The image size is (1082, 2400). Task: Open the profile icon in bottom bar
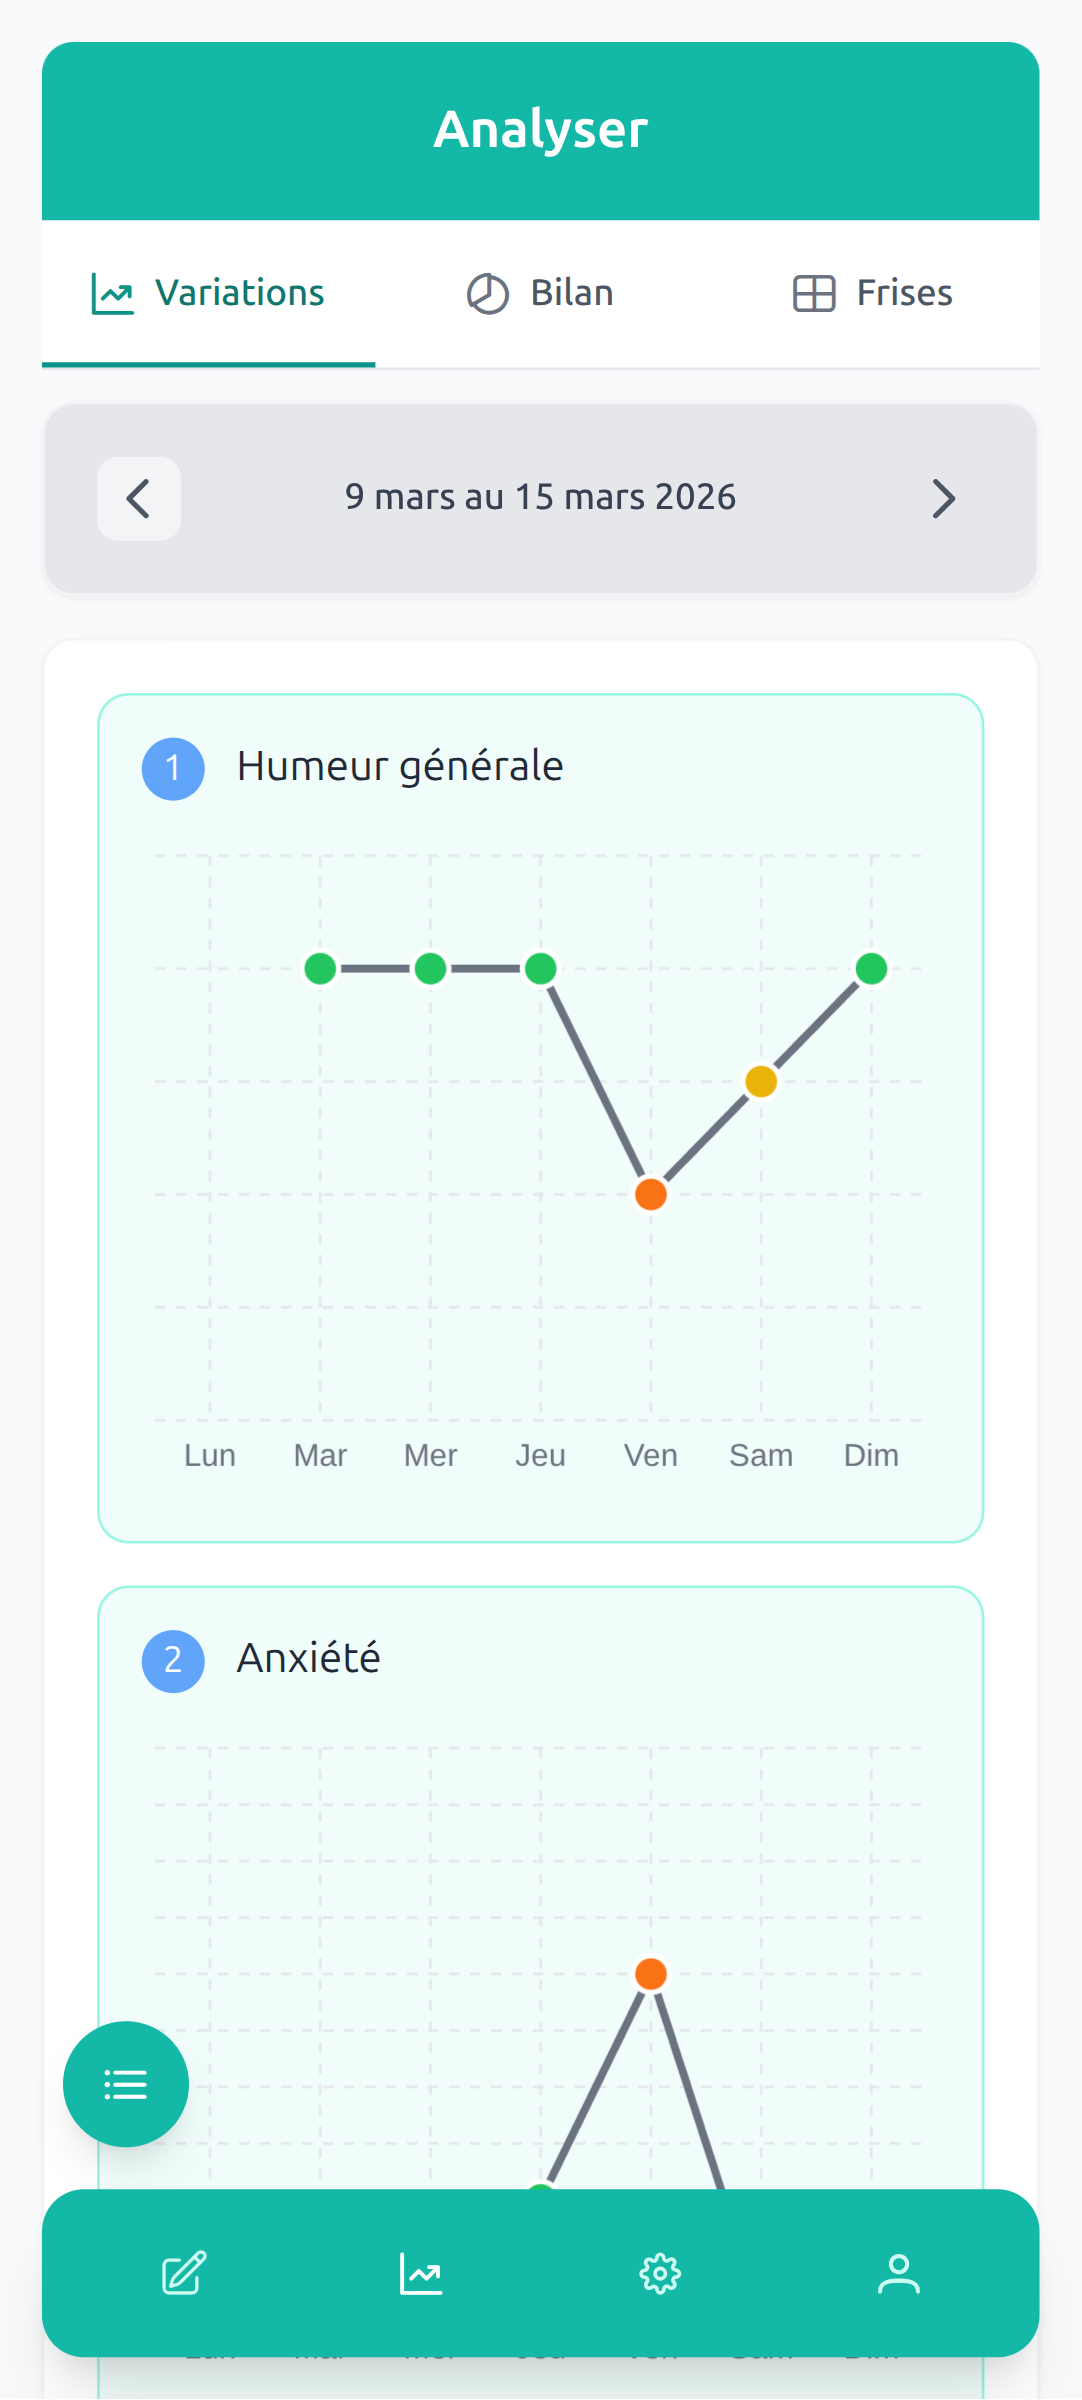point(898,2273)
